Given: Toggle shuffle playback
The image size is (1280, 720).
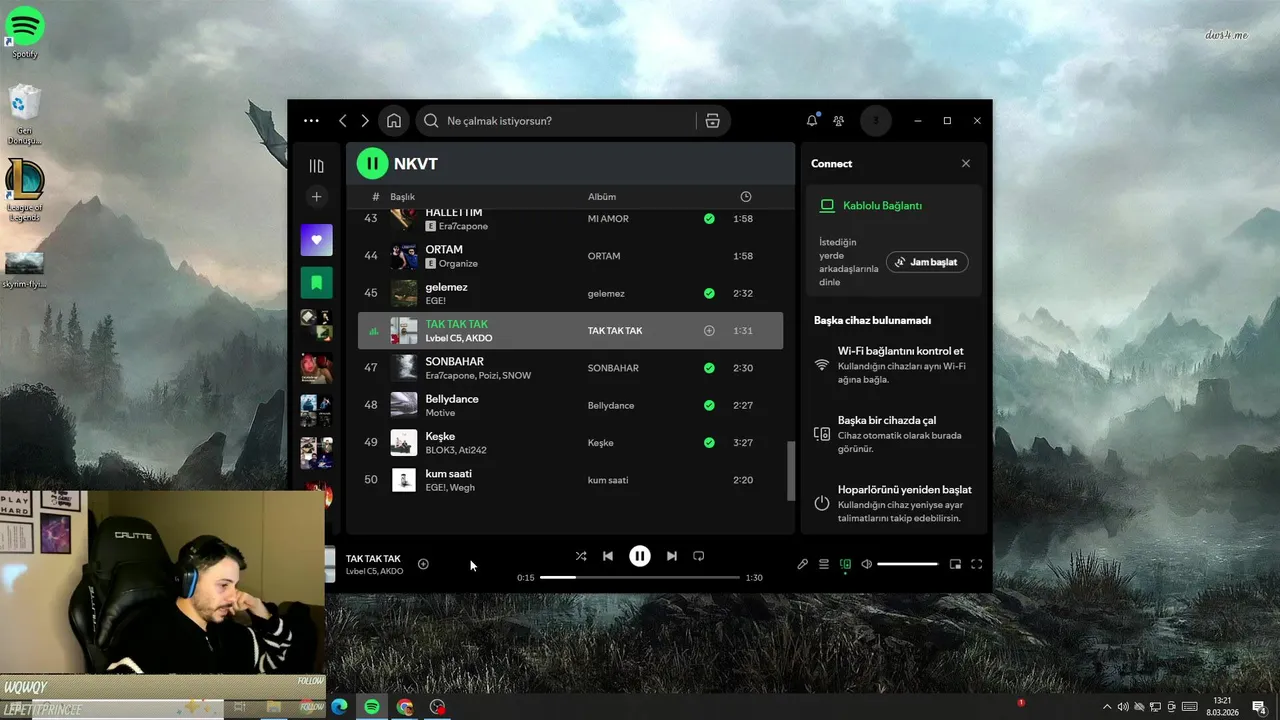Looking at the screenshot, I should point(581,556).
